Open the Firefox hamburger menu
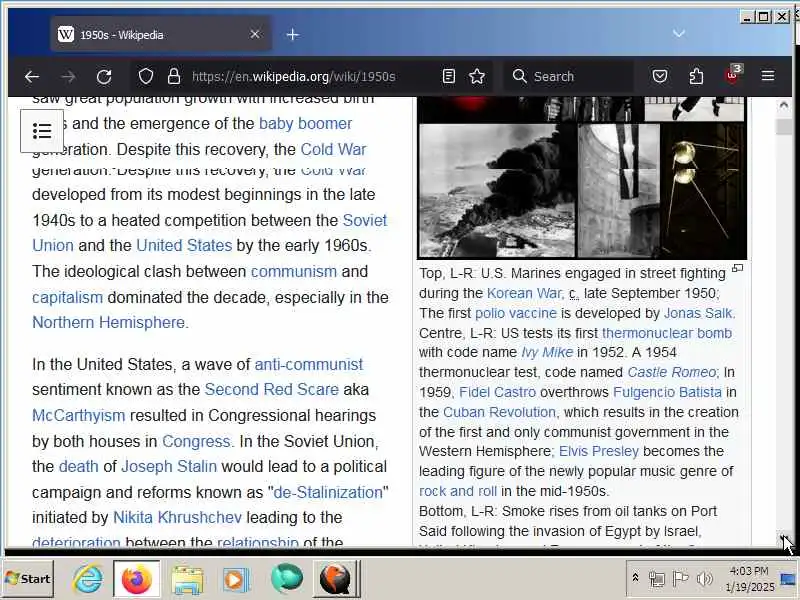The height and width of the screenshot is (600, 800). (768, 77)
